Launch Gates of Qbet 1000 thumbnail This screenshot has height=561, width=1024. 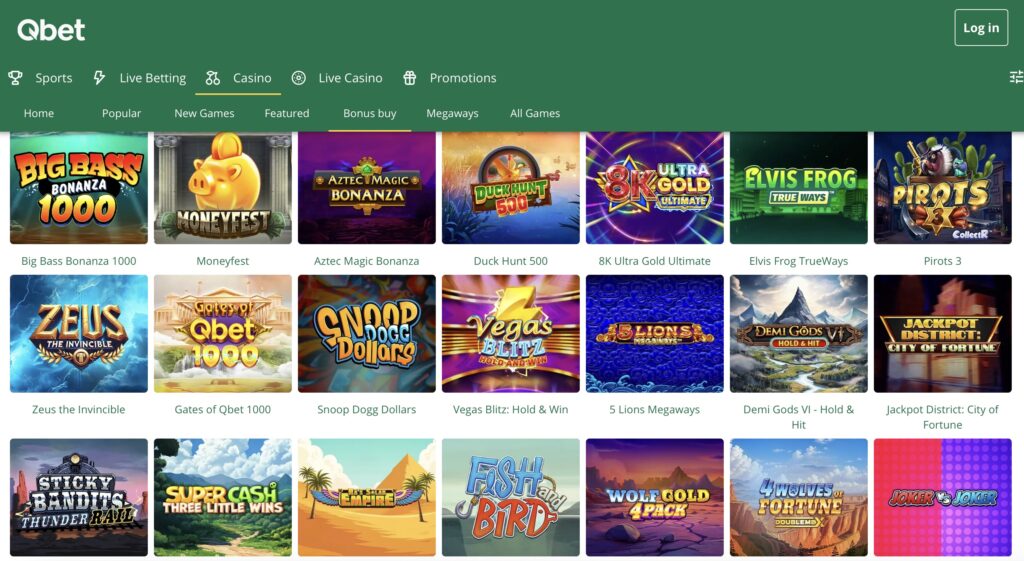[x=223, y=334]
